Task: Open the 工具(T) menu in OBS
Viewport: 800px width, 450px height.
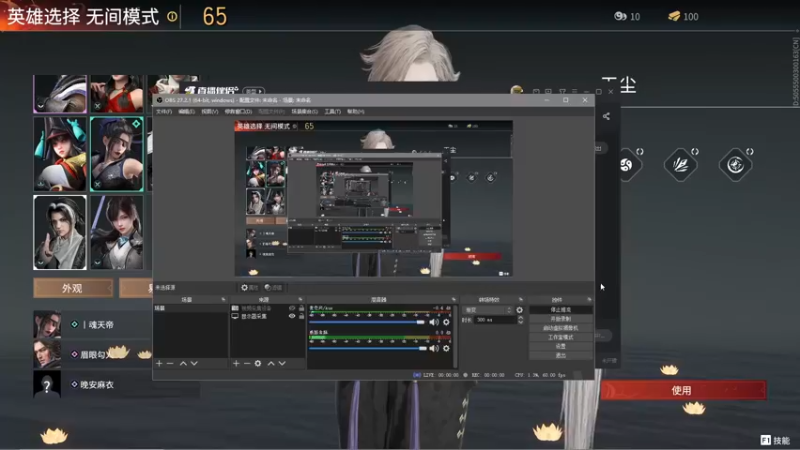Action: (x=333, y=111)
